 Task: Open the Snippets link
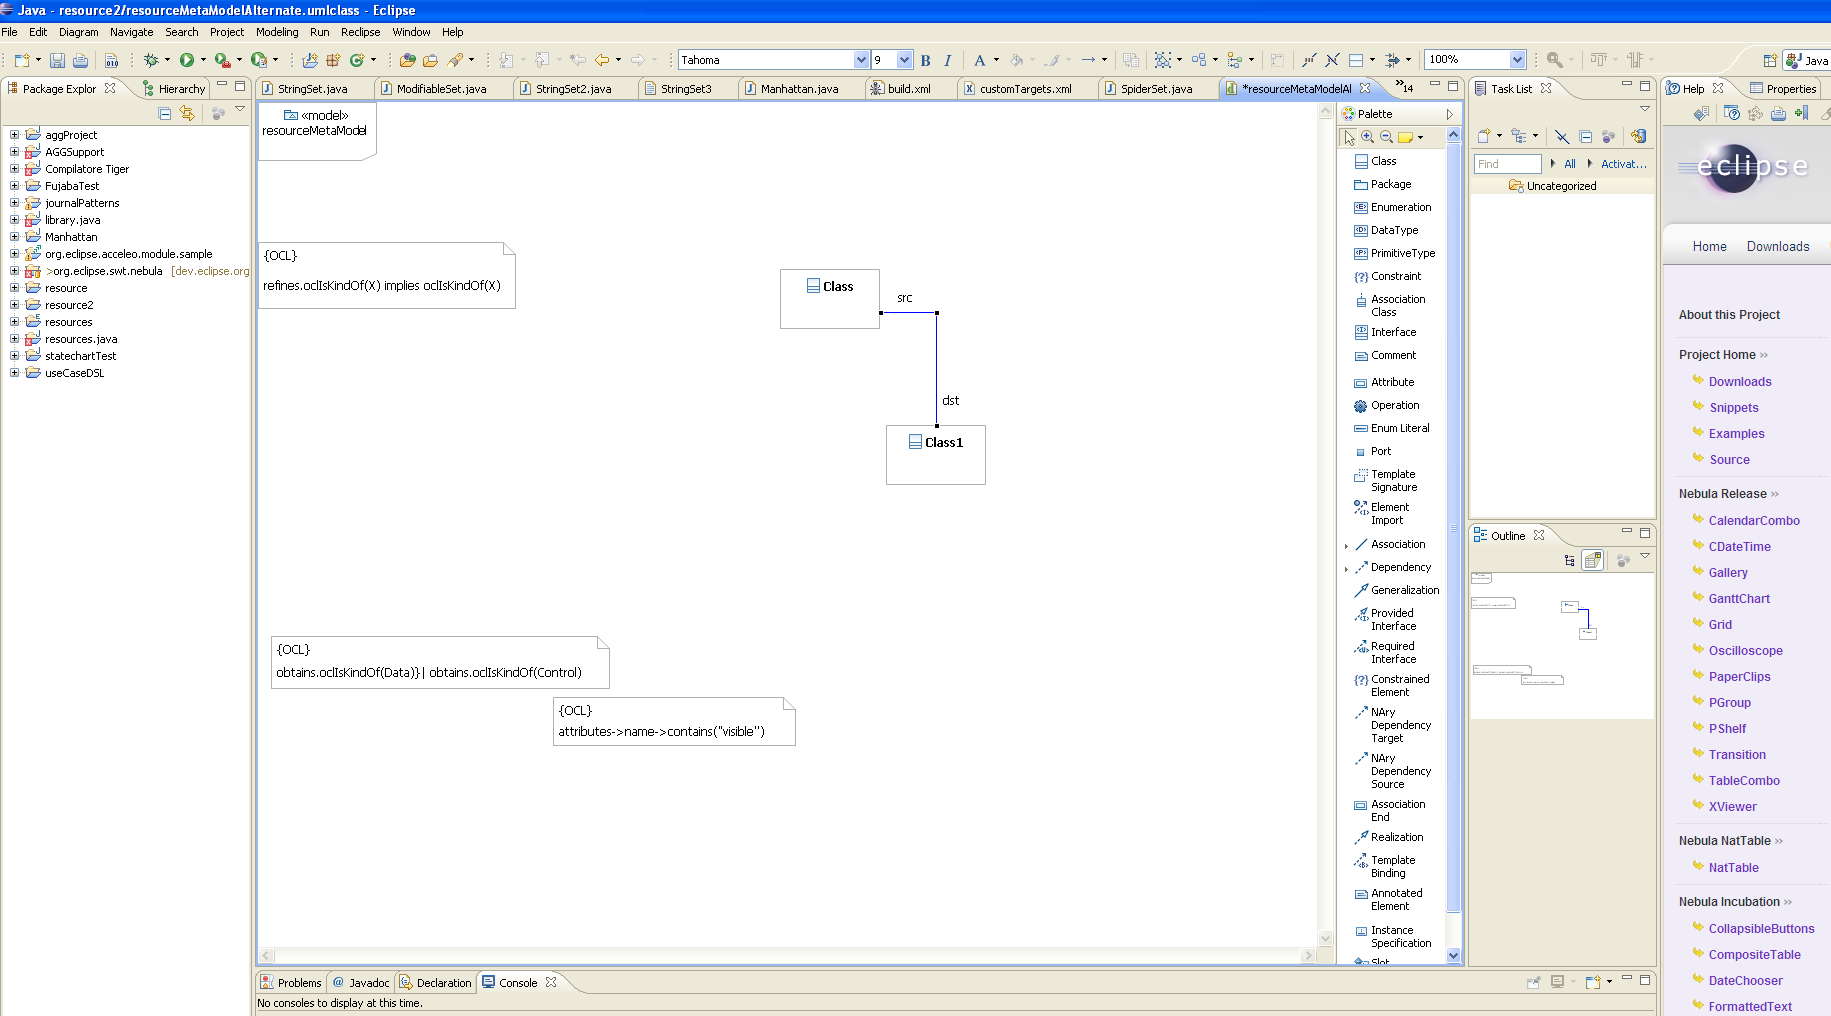click(1733, 408)
